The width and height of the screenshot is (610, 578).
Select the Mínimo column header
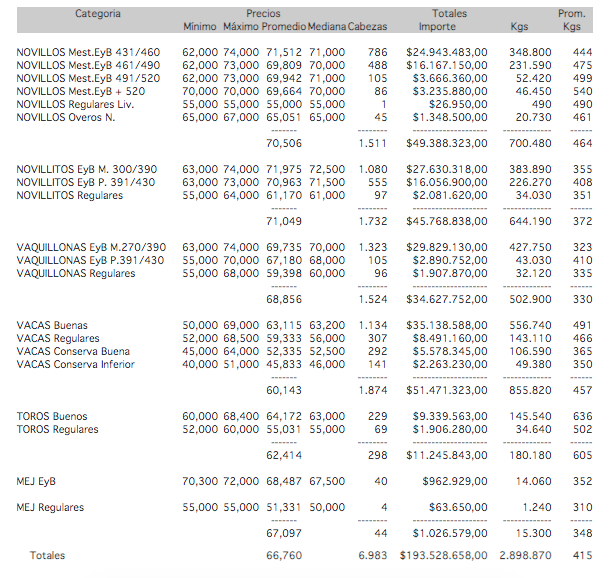200,27
